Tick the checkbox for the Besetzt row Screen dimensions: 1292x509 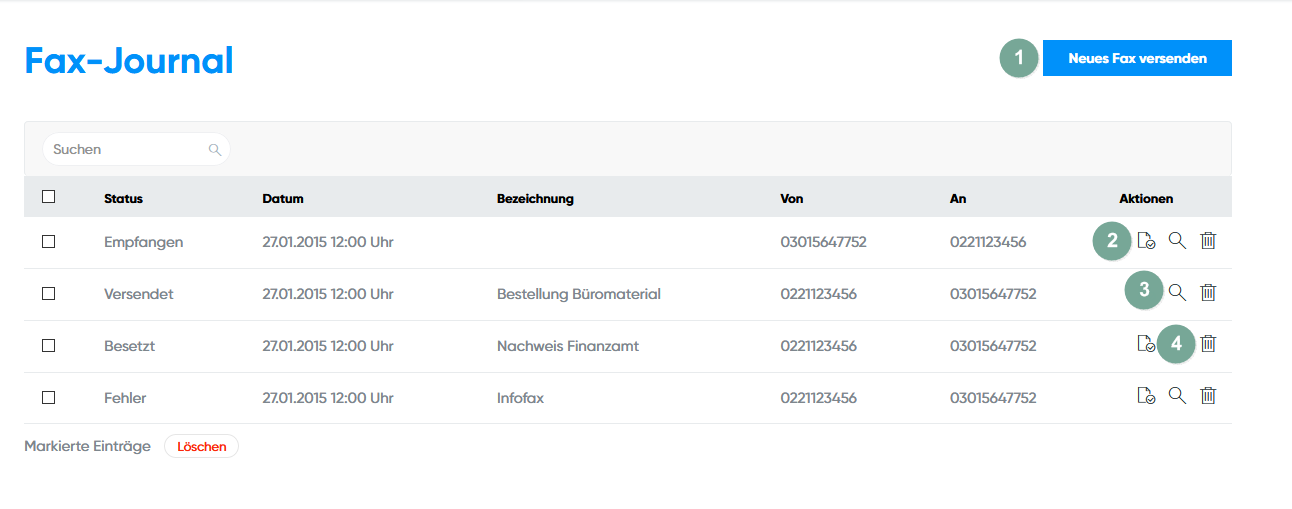pyautogui.click(x=48, y=345)
